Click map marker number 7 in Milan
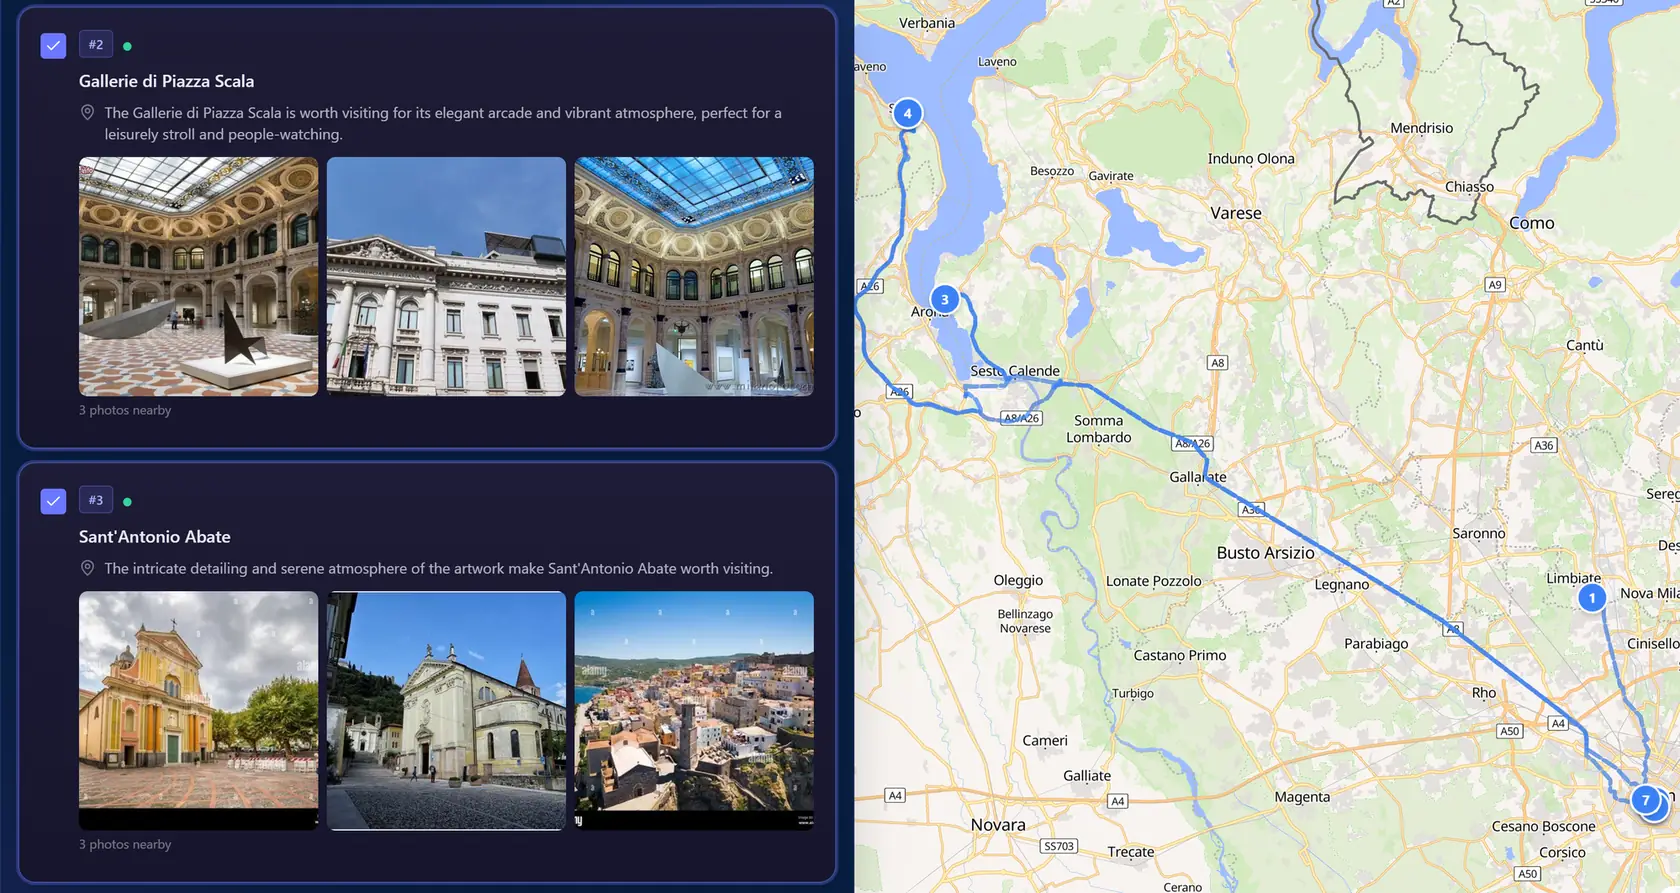 (x=1646, y=800)
